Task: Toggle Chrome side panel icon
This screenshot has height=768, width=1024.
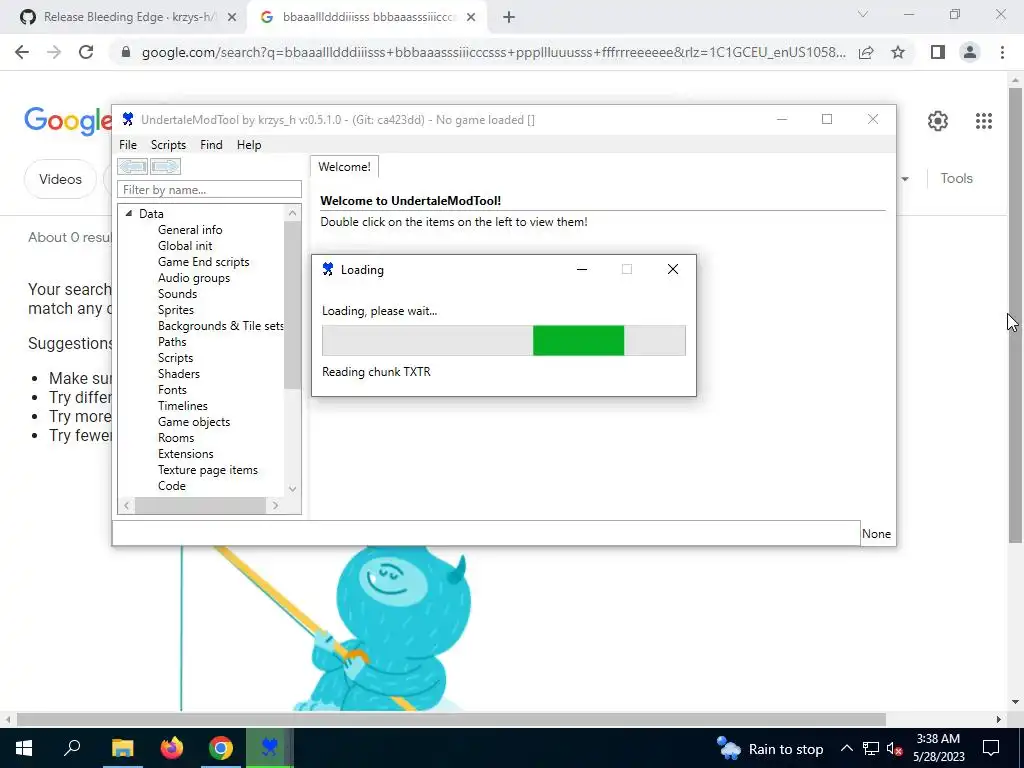Action: click(938, 52)
